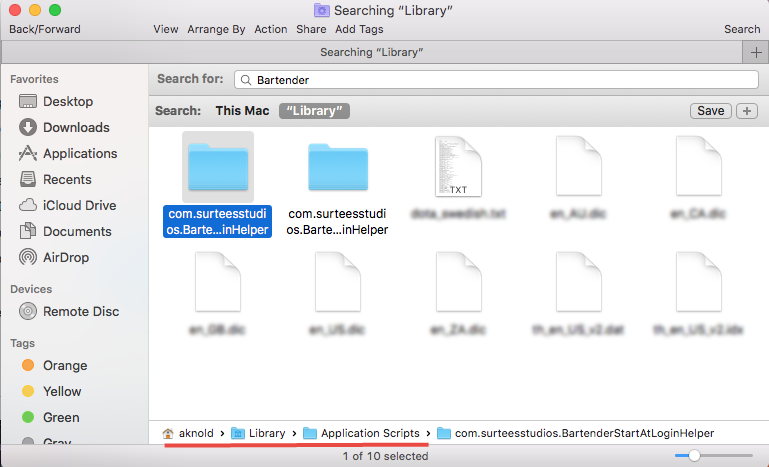Save the current search
This screenshot has width=769, height=467.
click(711, 111)
